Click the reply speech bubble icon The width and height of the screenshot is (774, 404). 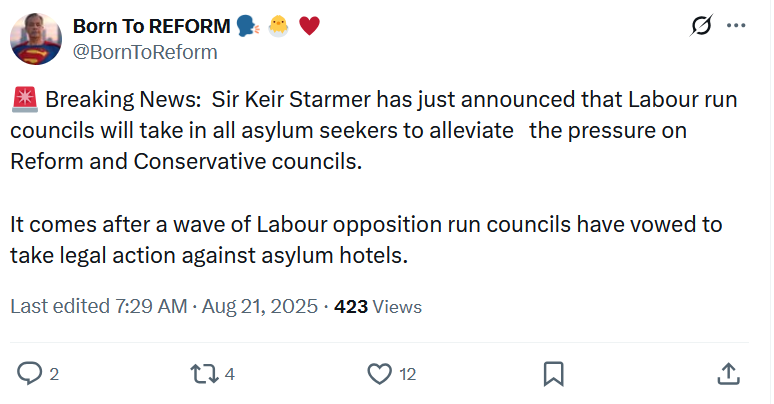click(30, 374)
